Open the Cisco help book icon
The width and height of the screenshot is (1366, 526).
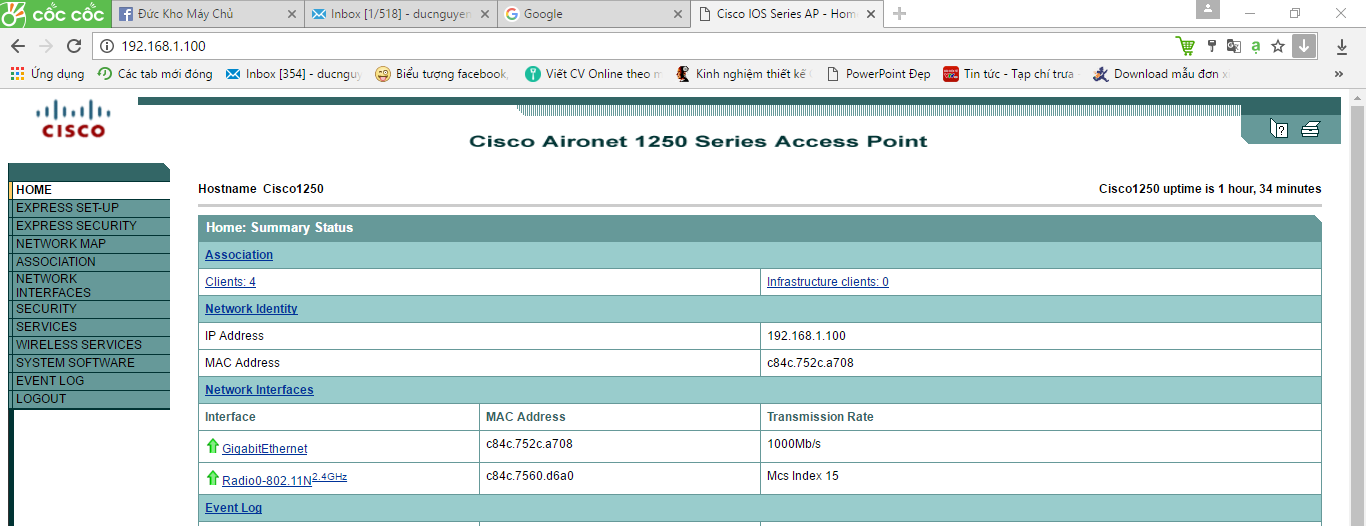click(x=1278, y=128)
